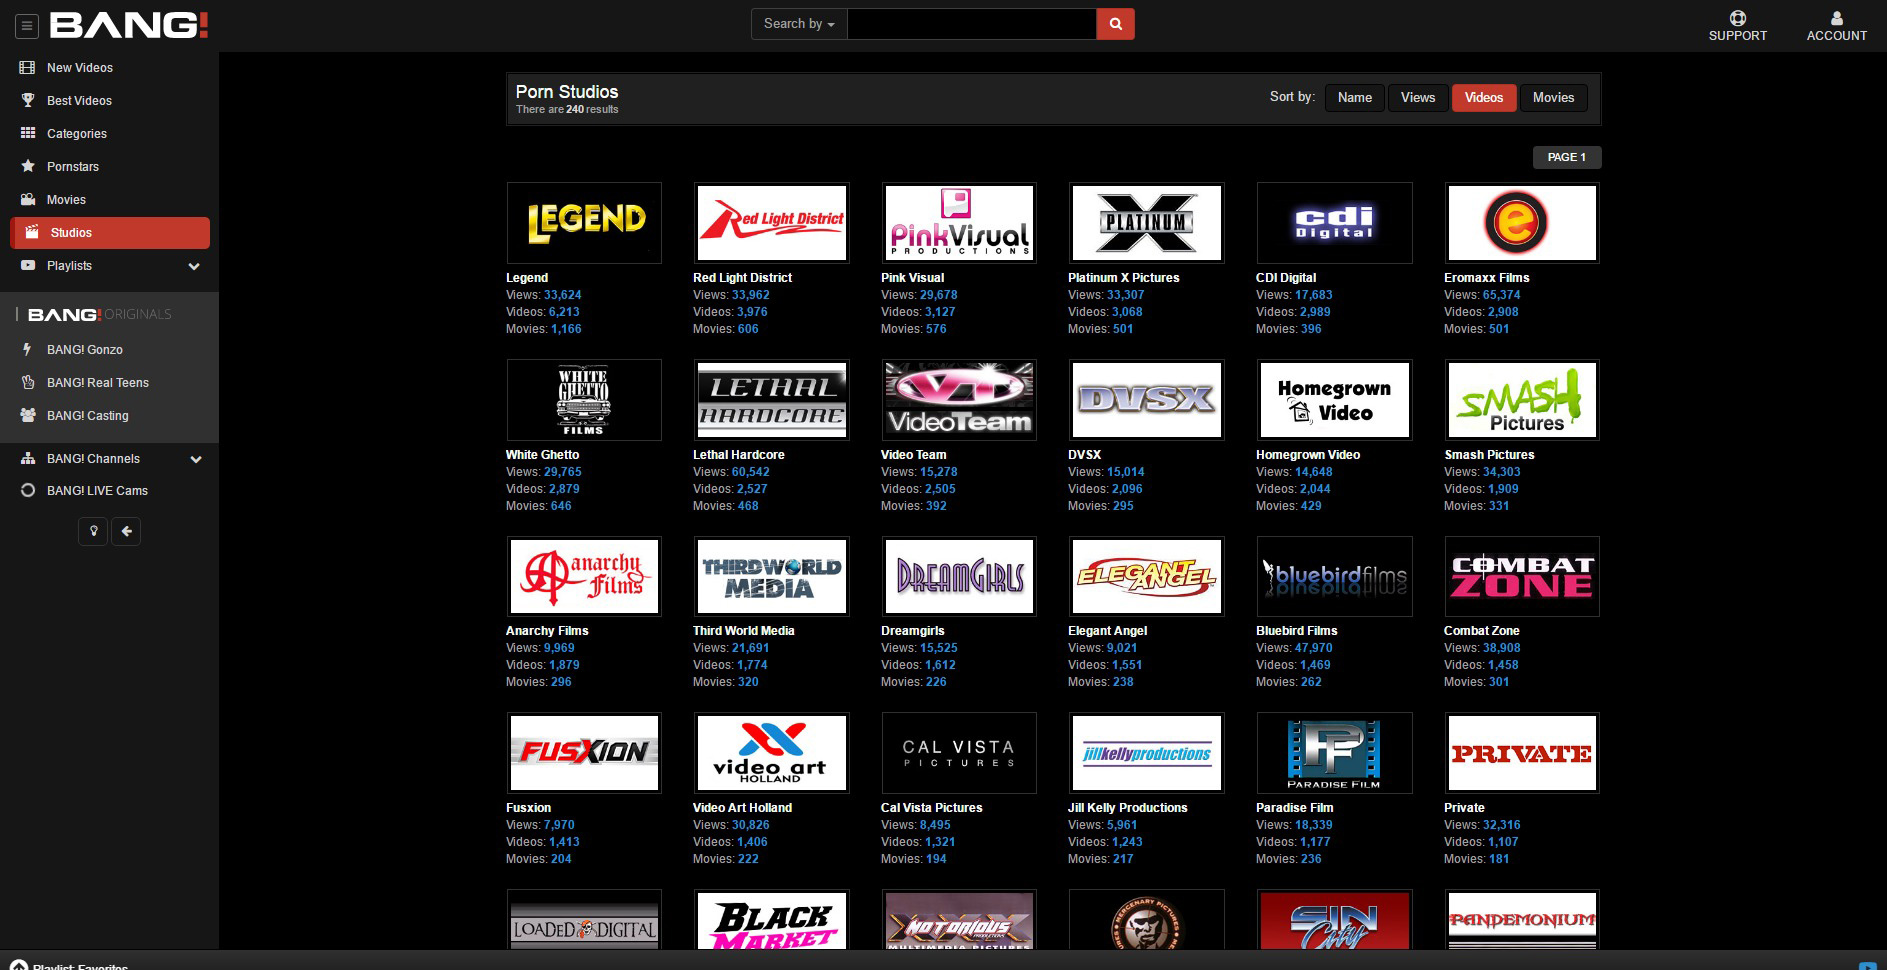Image resolution: width=1887 pixels, height=970 pixels.
Task: Sort studios by Name
Action: click(1355, 97)
